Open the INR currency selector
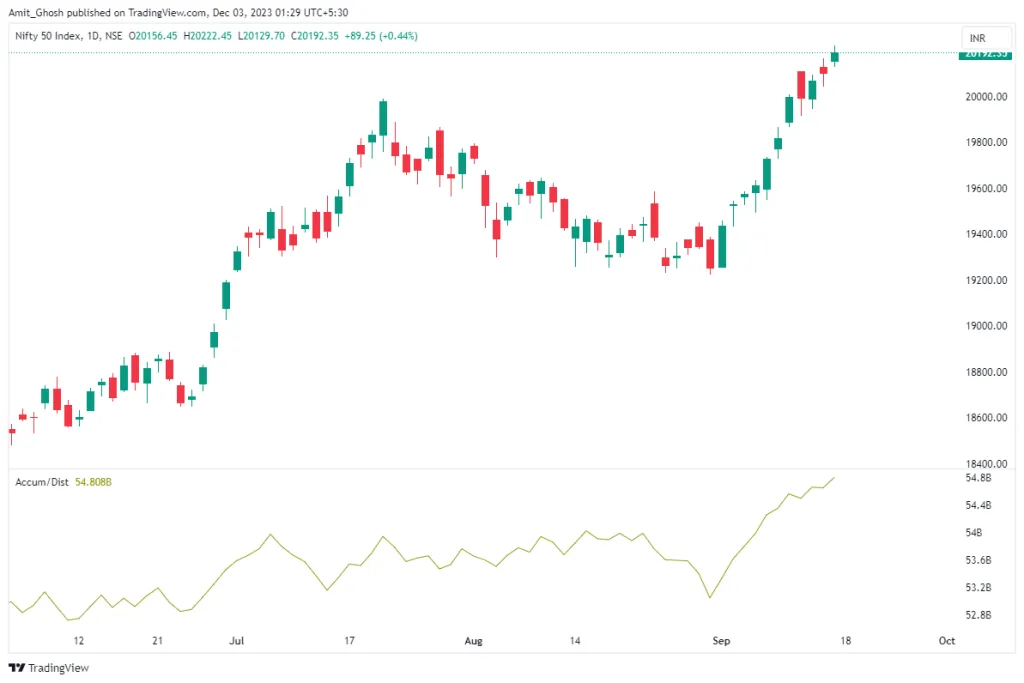 tap(978, 38)
